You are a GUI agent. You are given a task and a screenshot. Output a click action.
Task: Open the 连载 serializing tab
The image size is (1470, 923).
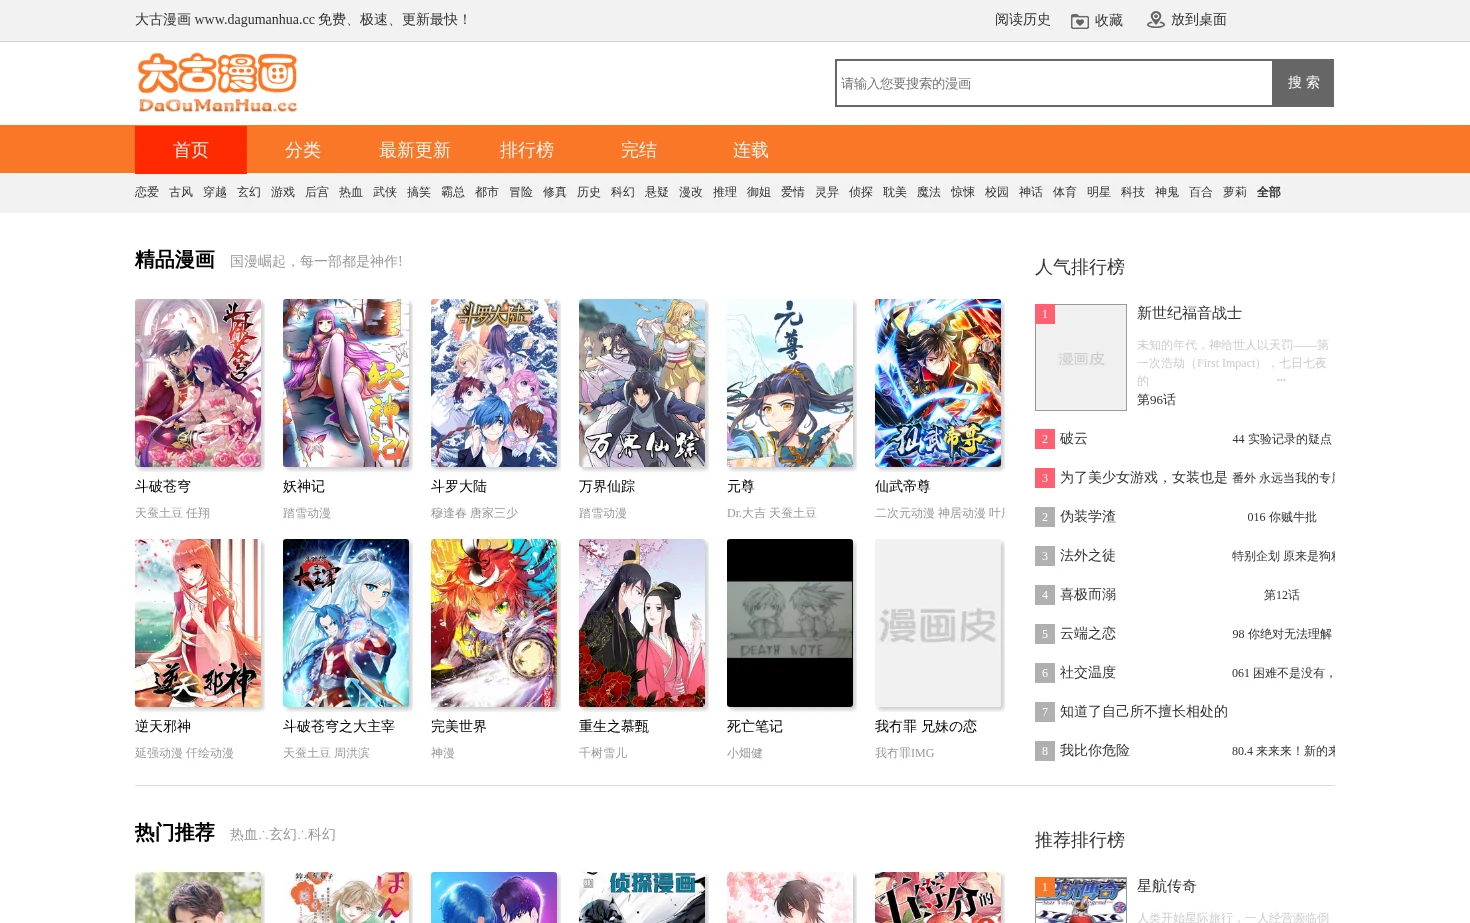[x=751, y=150]
